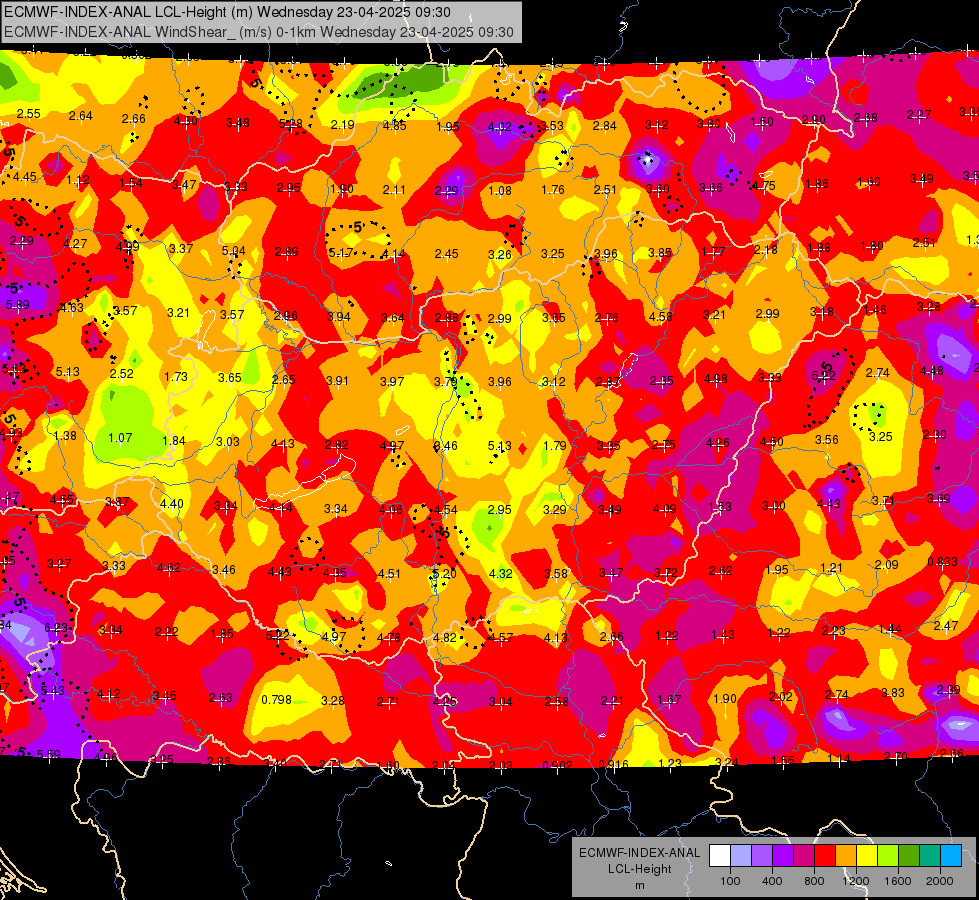
Task: Click the wind shear value 1.07
Action: (120, 437)
